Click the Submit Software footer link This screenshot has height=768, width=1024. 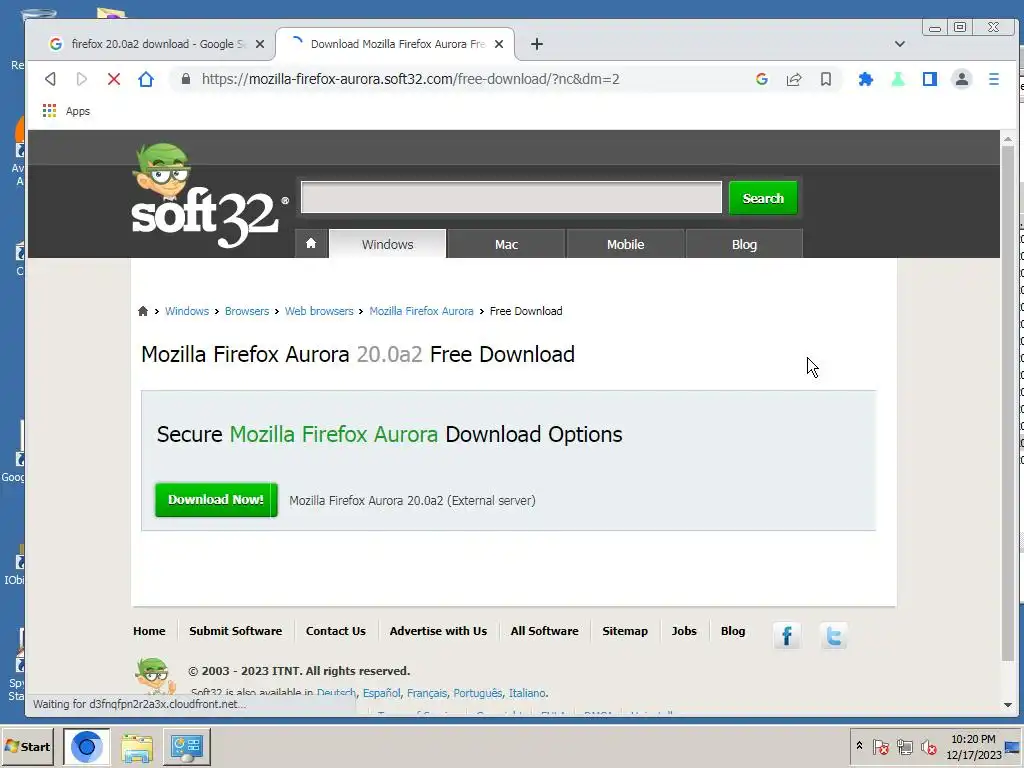[x=236, y=631]
